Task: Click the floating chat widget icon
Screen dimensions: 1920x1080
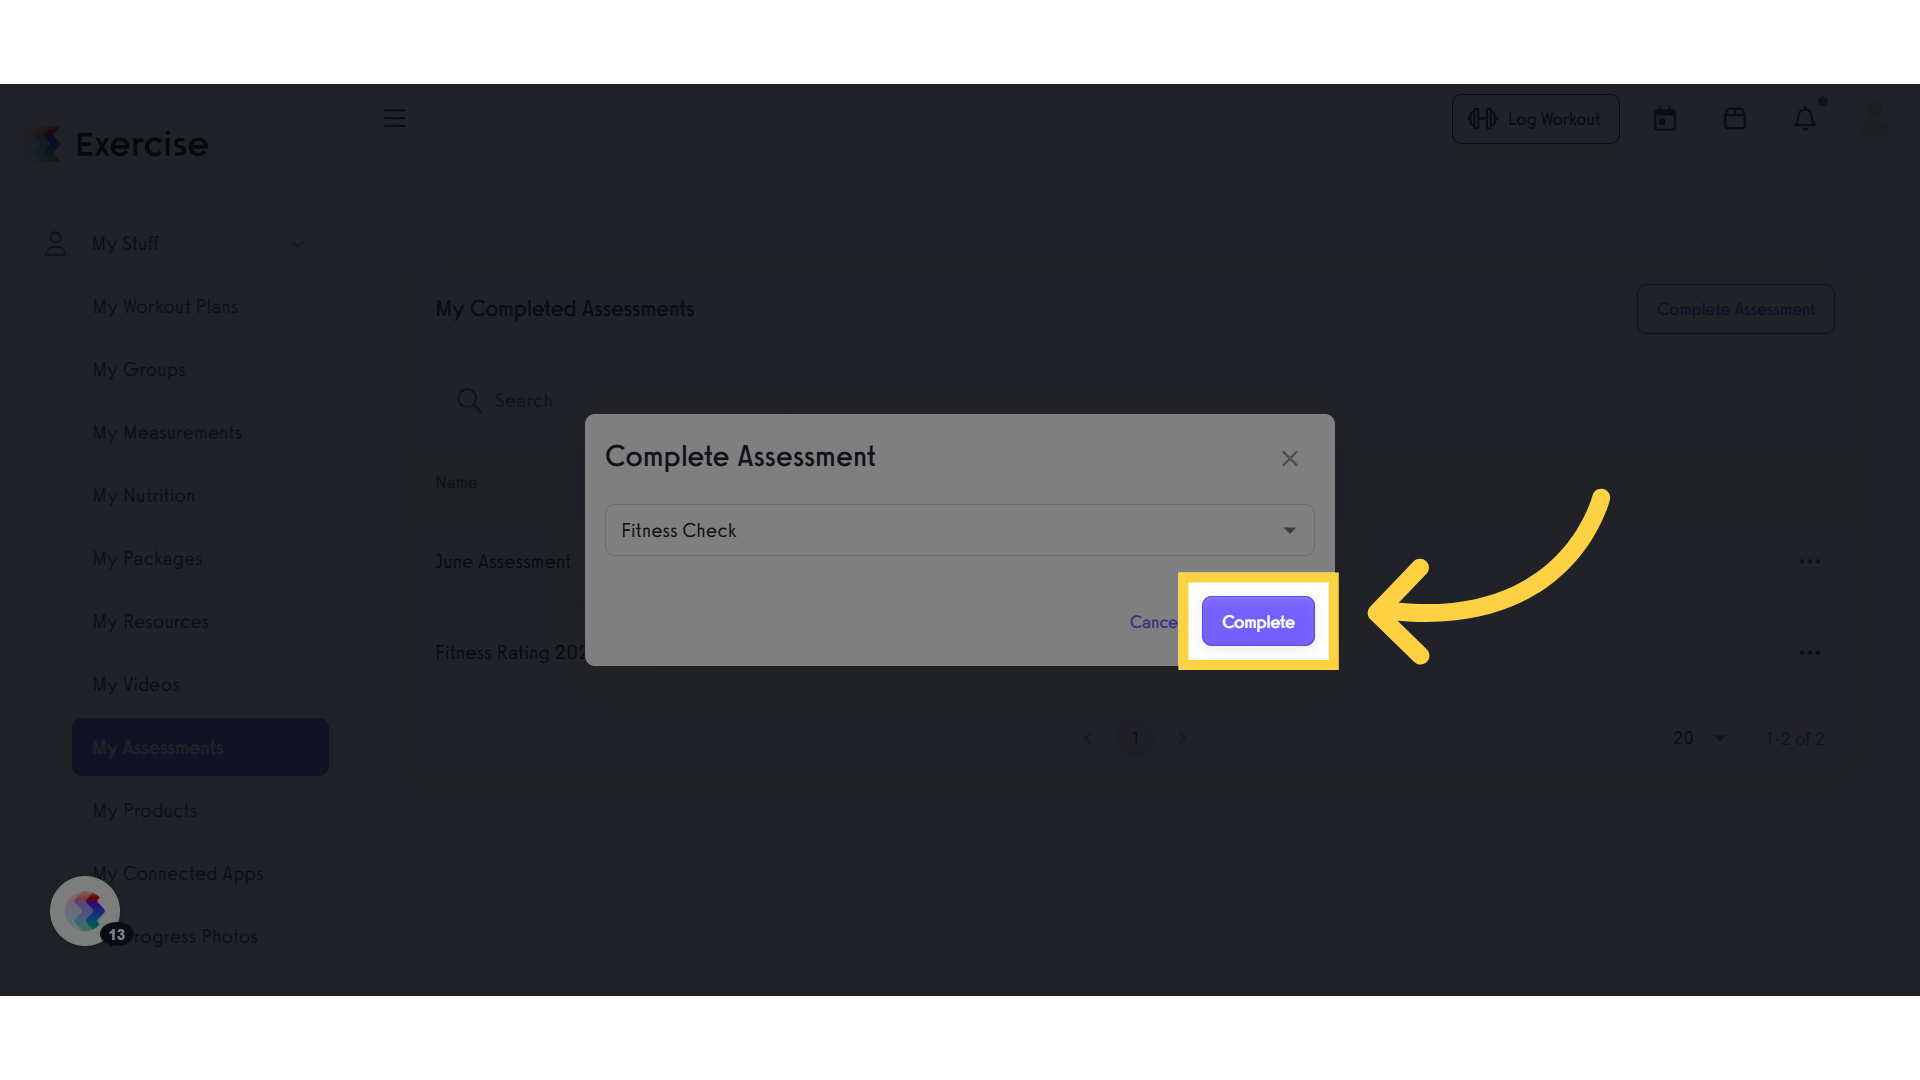Action: [x=85, y=911]
